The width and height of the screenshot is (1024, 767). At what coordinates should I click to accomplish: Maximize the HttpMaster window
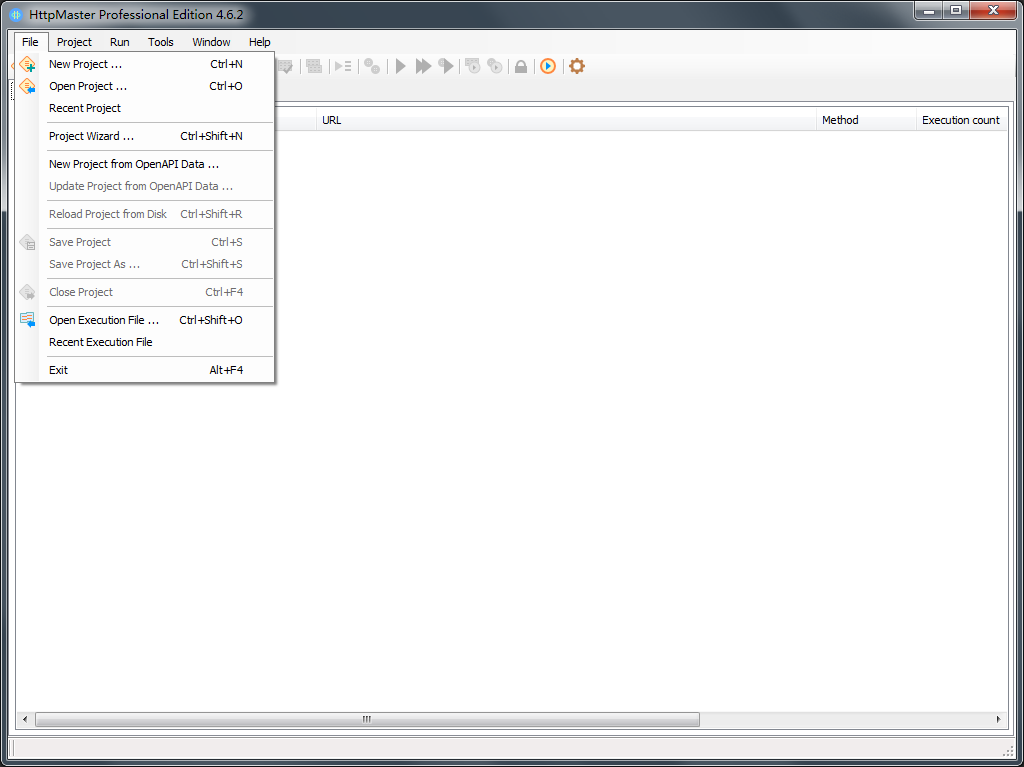pyautogui.click(x=956, y=11)
